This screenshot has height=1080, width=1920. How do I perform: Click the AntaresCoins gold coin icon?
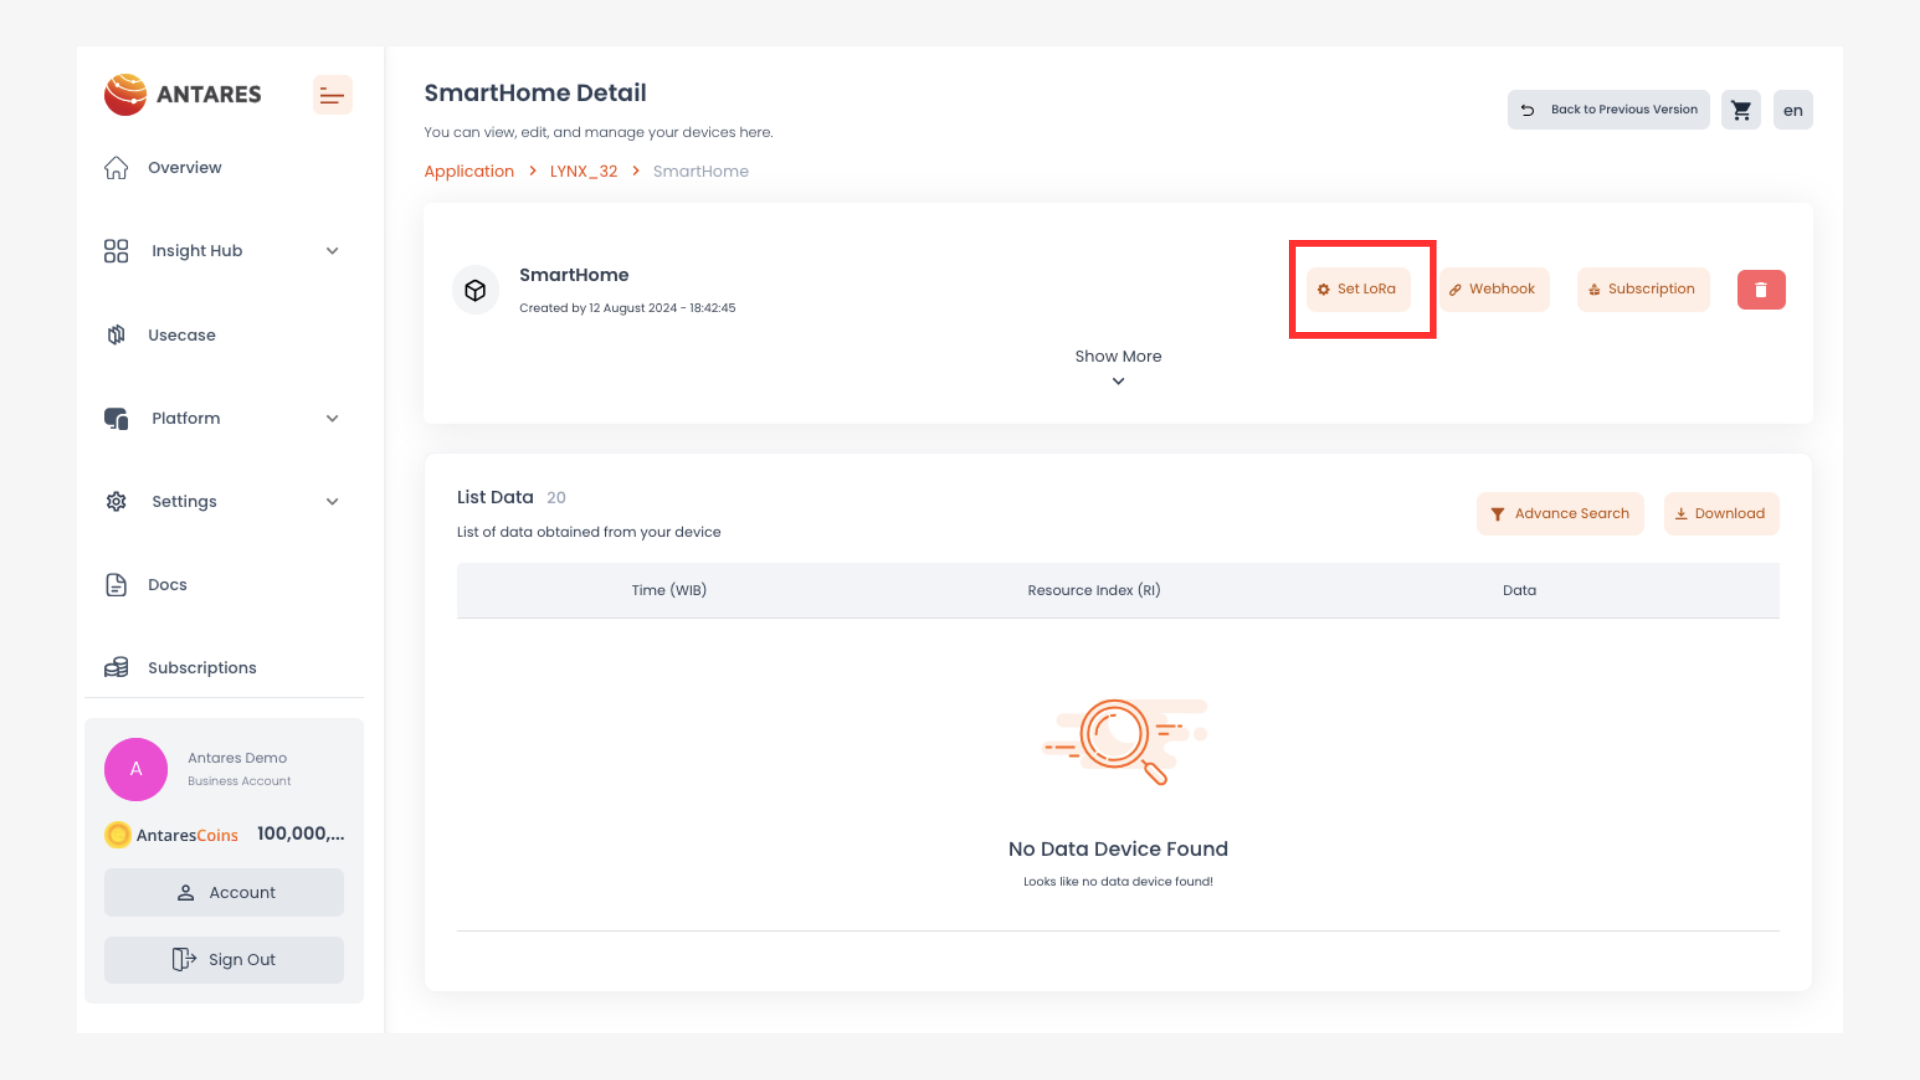pos(118,834)
